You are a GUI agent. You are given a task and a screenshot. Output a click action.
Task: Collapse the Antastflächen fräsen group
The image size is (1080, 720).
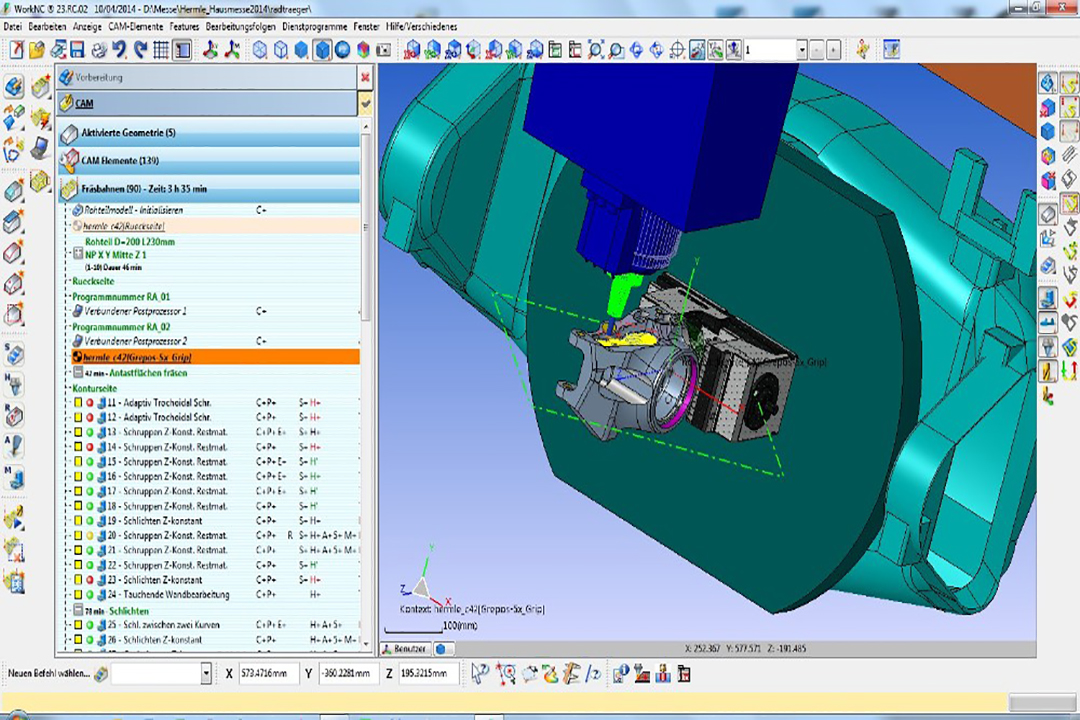78,373
